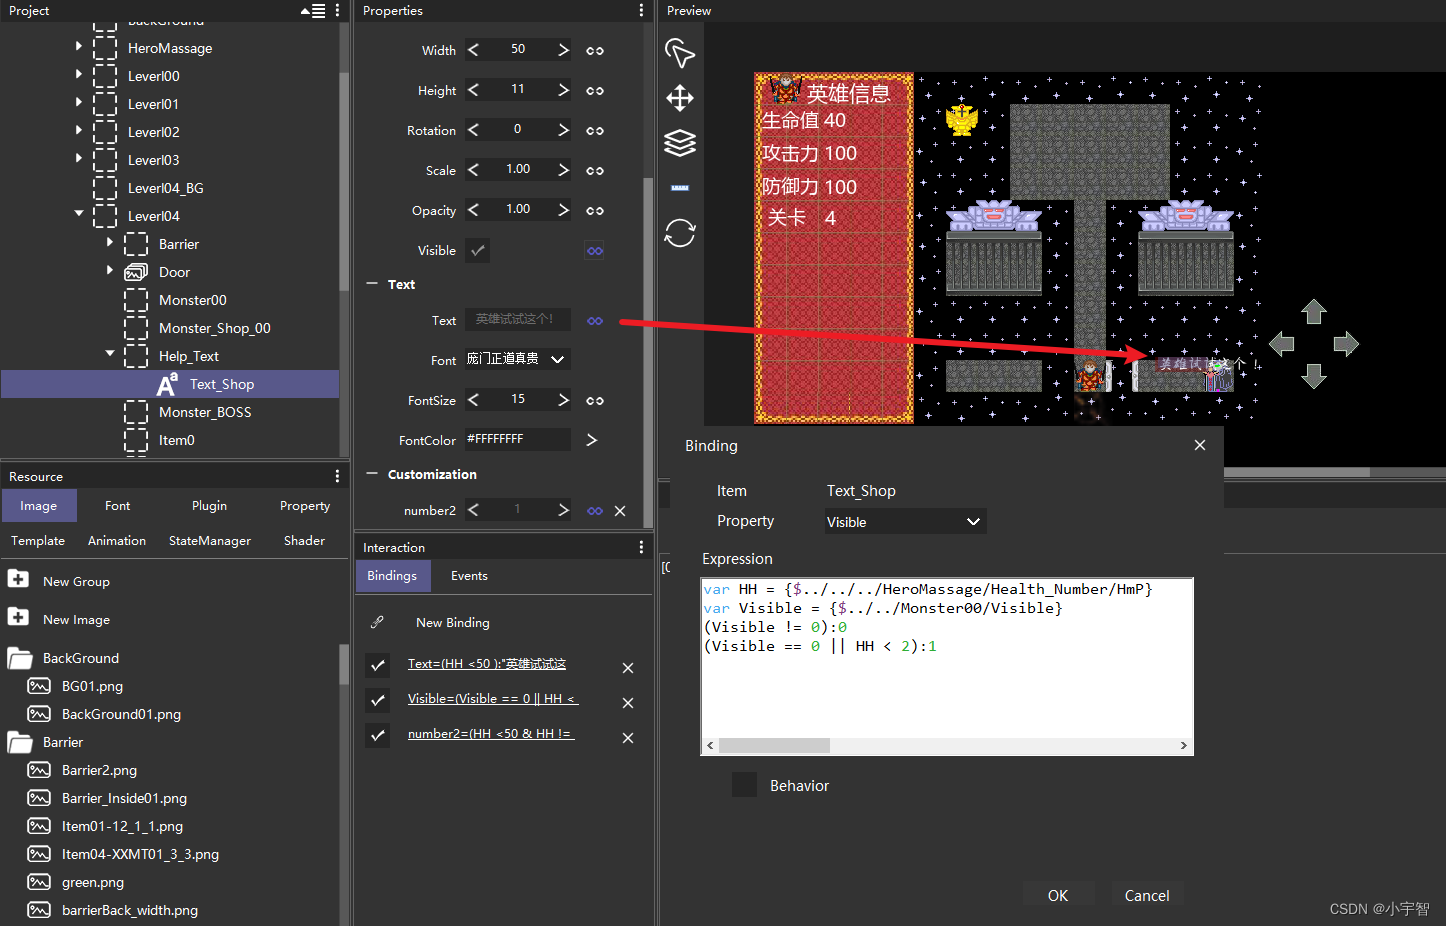
Task: Expand the Leverl00 tree node
Action: pyautogui.click(x=79, y=74)
